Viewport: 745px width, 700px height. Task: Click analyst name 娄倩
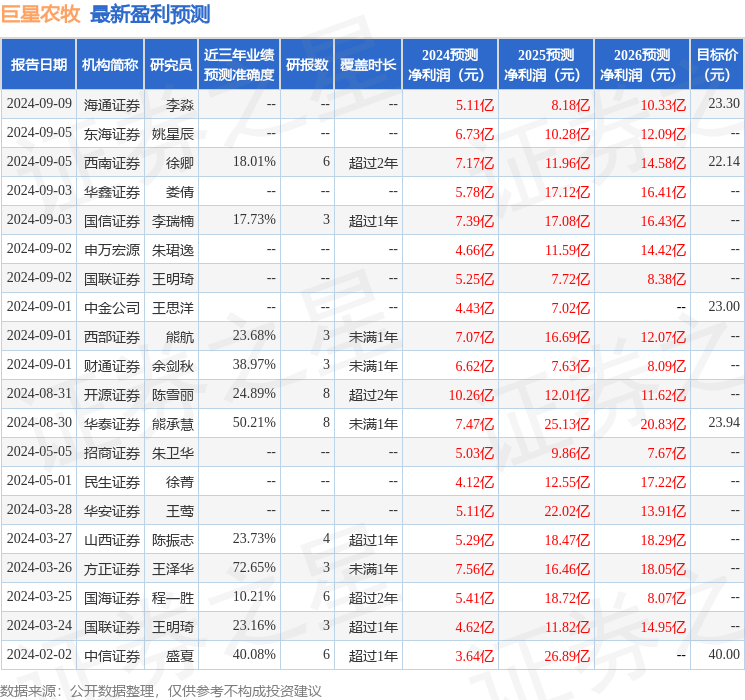(180, 192)
